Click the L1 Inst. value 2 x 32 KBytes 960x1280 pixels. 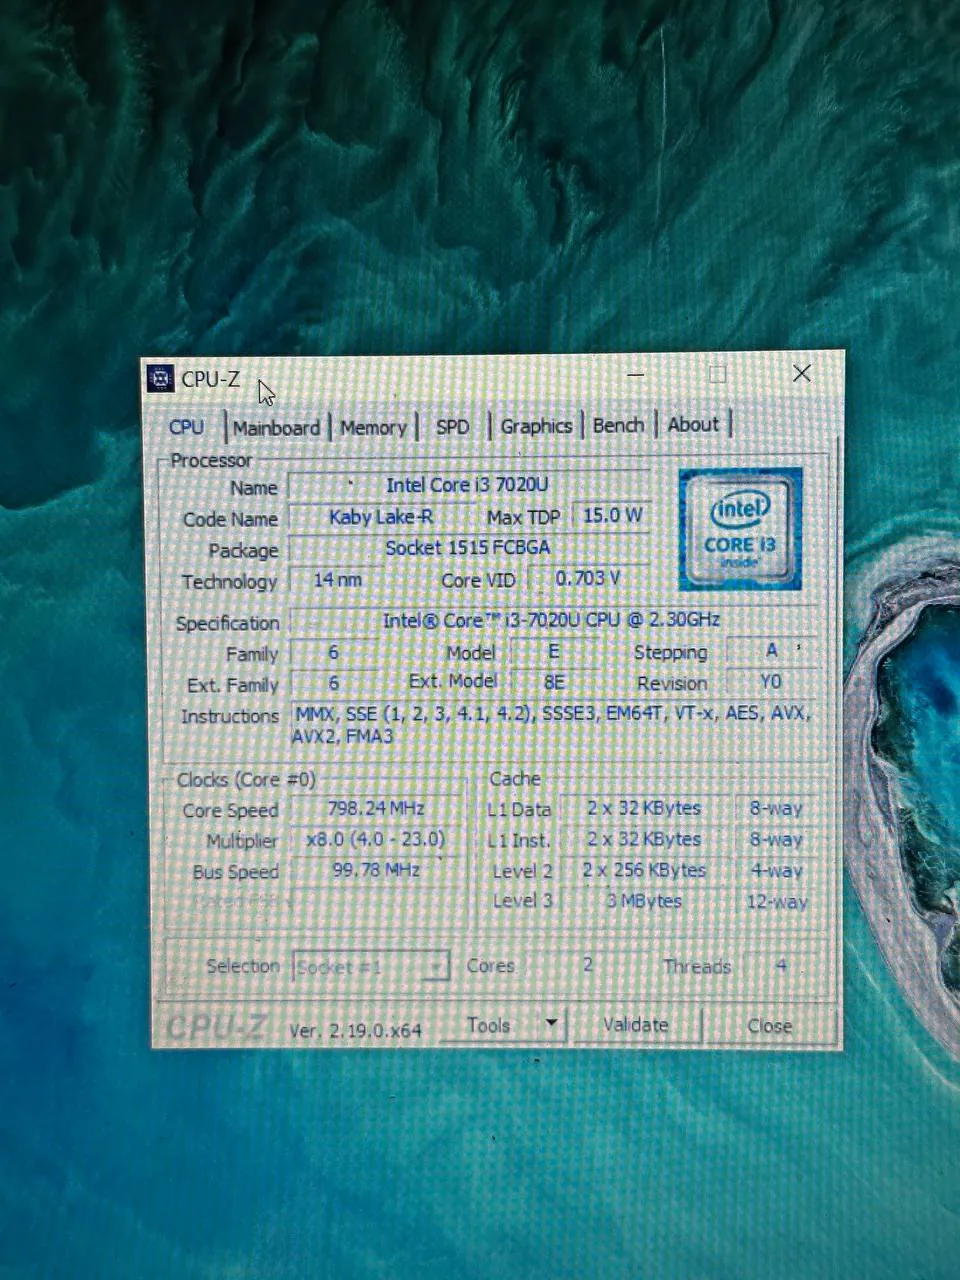[x=644, y=839]
